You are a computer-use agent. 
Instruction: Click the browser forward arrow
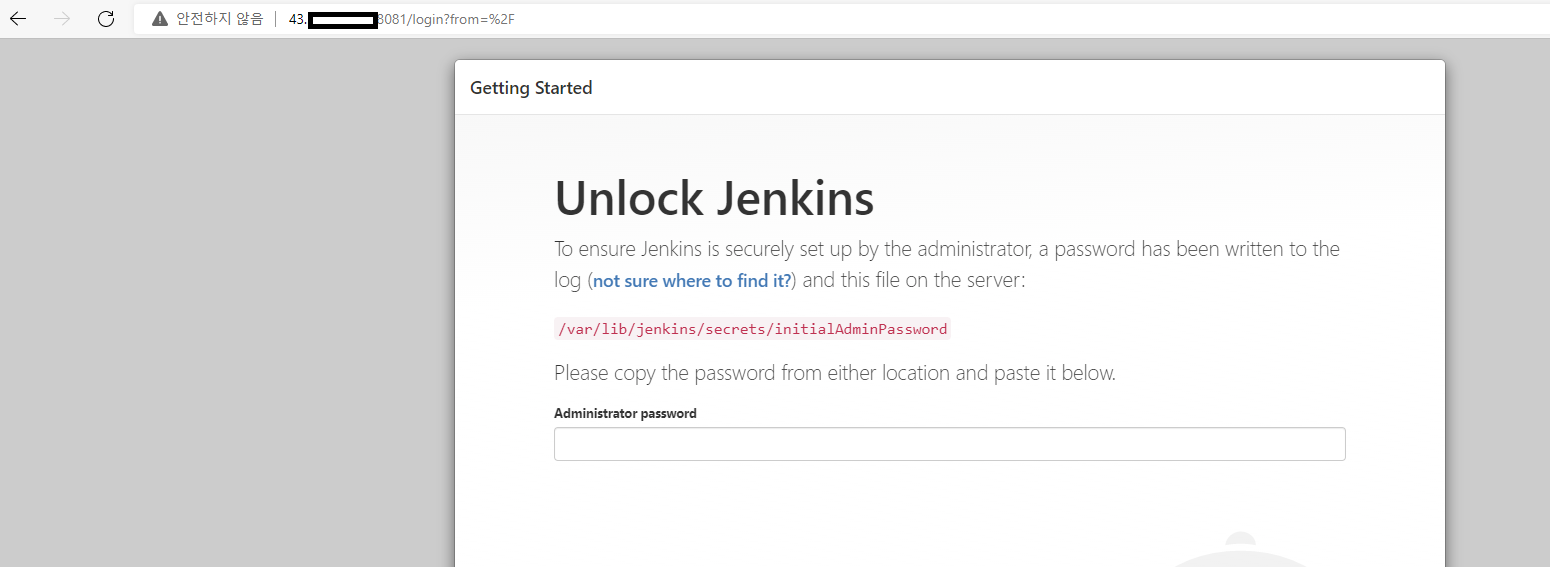[x=62, y=19]
